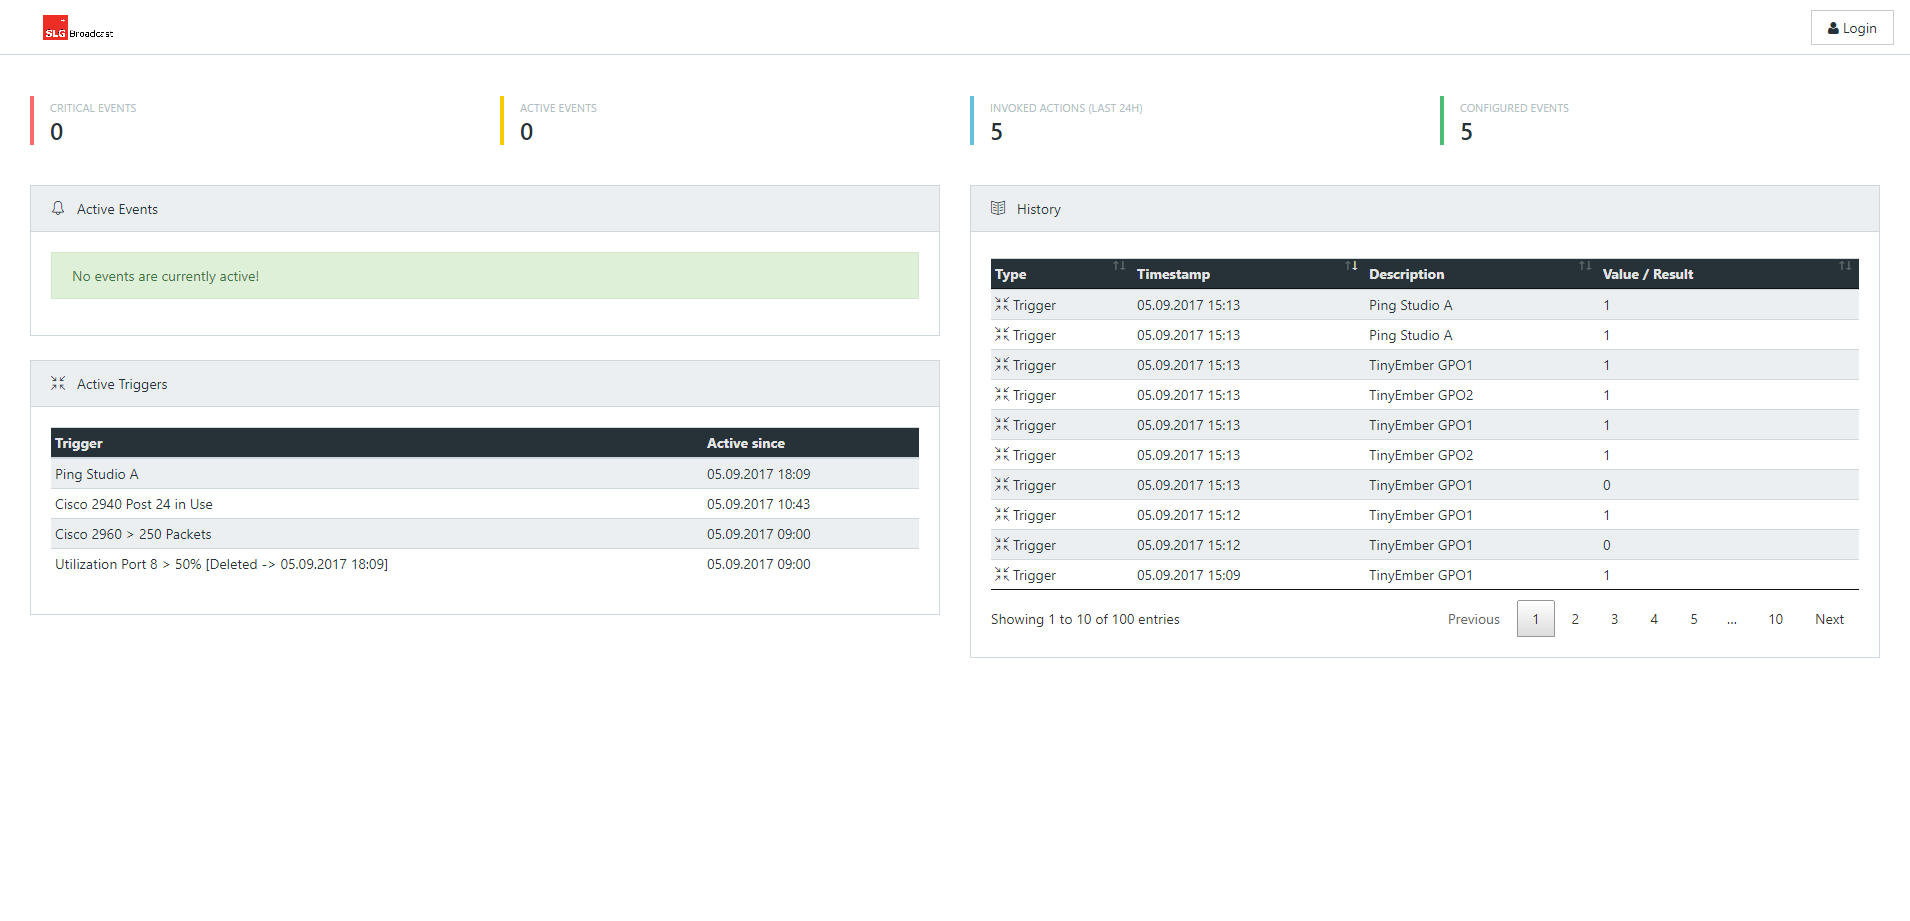Go to Next history page
Screen dimensions: 1910x921
click(1829, 619)
